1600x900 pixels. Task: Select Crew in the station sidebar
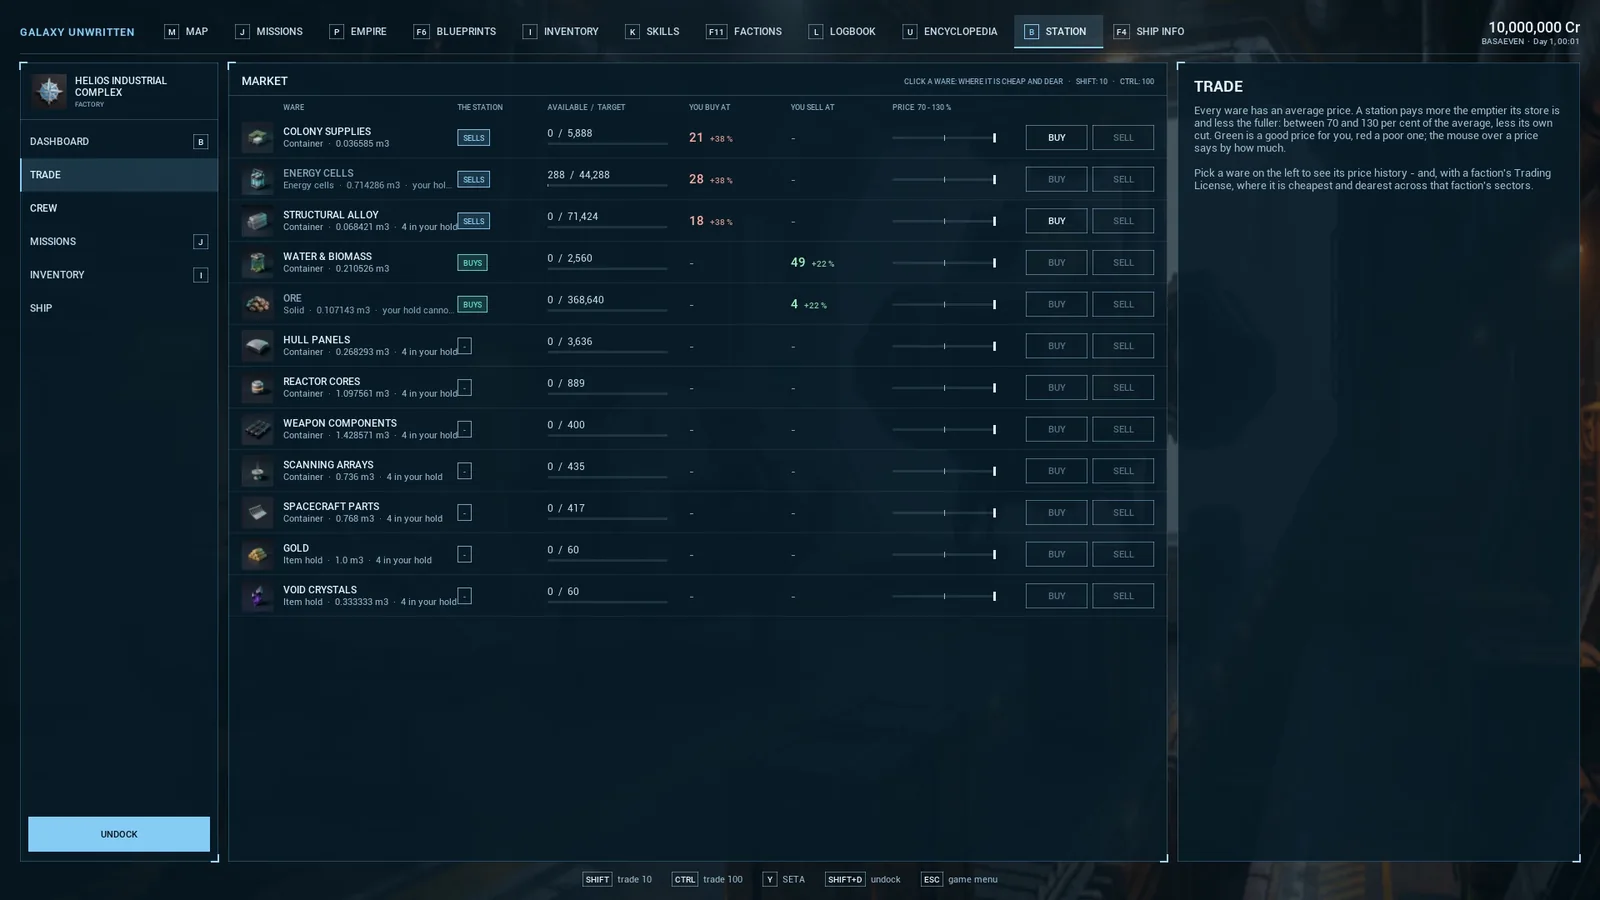click(x=119, y=208)
